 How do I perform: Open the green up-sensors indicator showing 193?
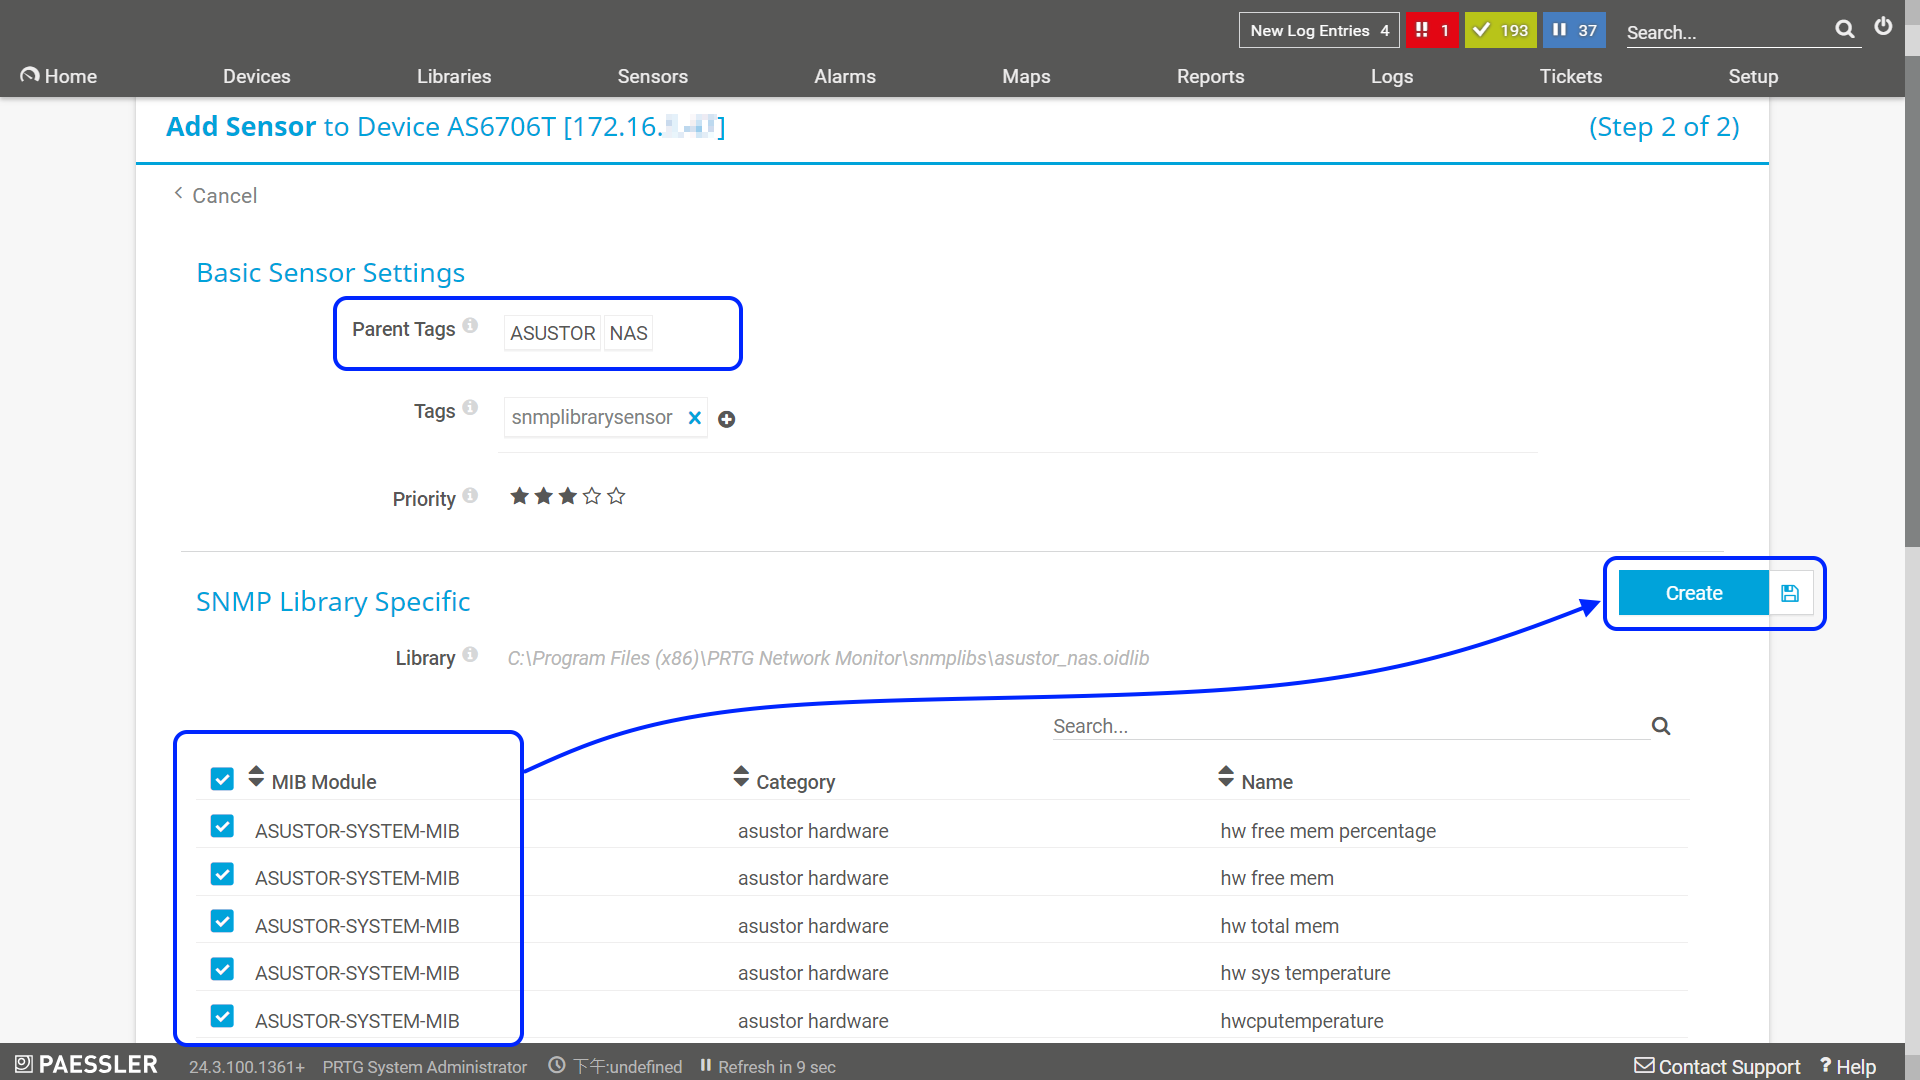[x=1500, y=30]
